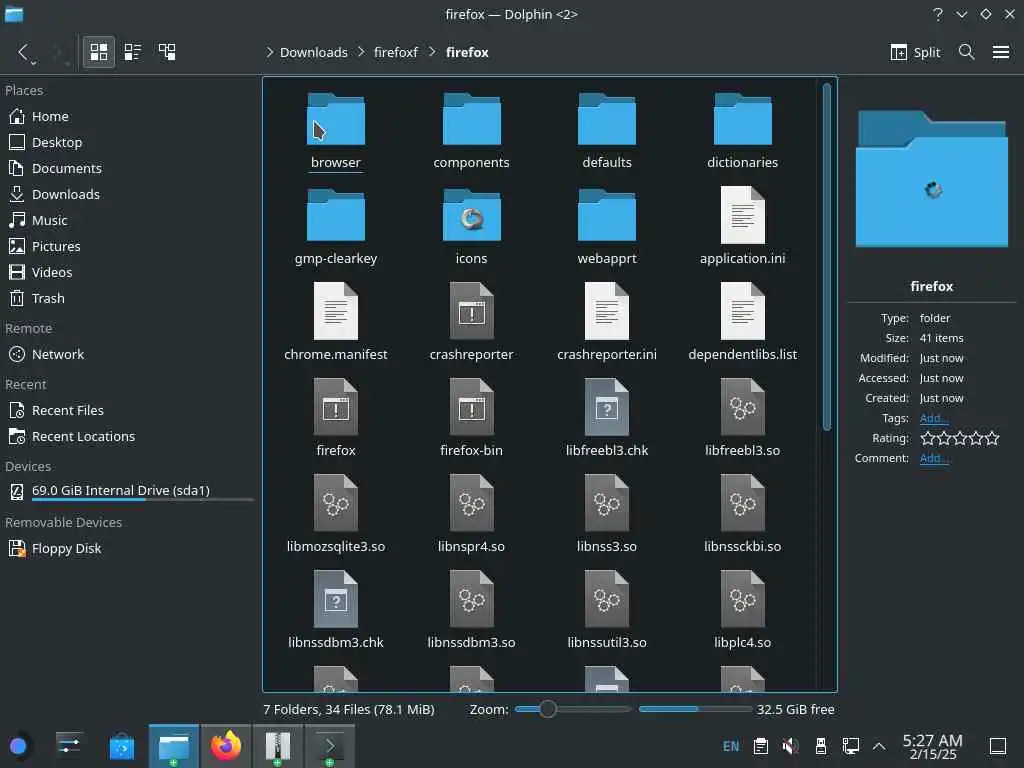Select firefox-bin executable
Viewport: 1024px width, 768px height.
[x=472, y=419]
